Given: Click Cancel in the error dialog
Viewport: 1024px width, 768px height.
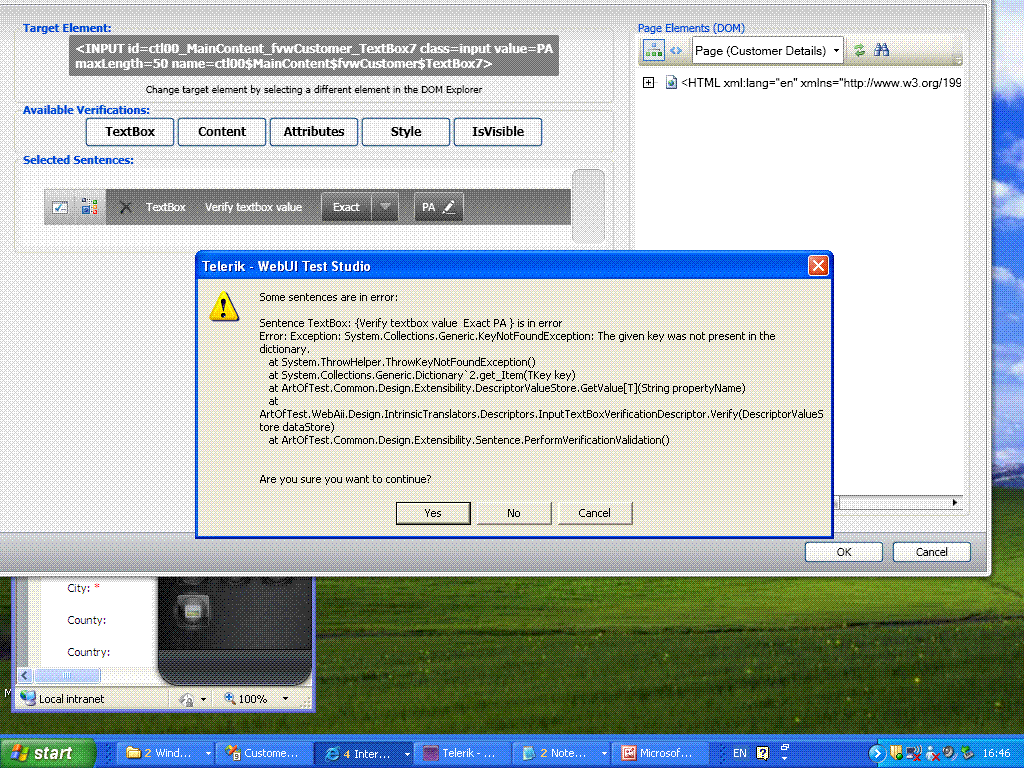Looking at the screenshot, I should tap(594, 513).
